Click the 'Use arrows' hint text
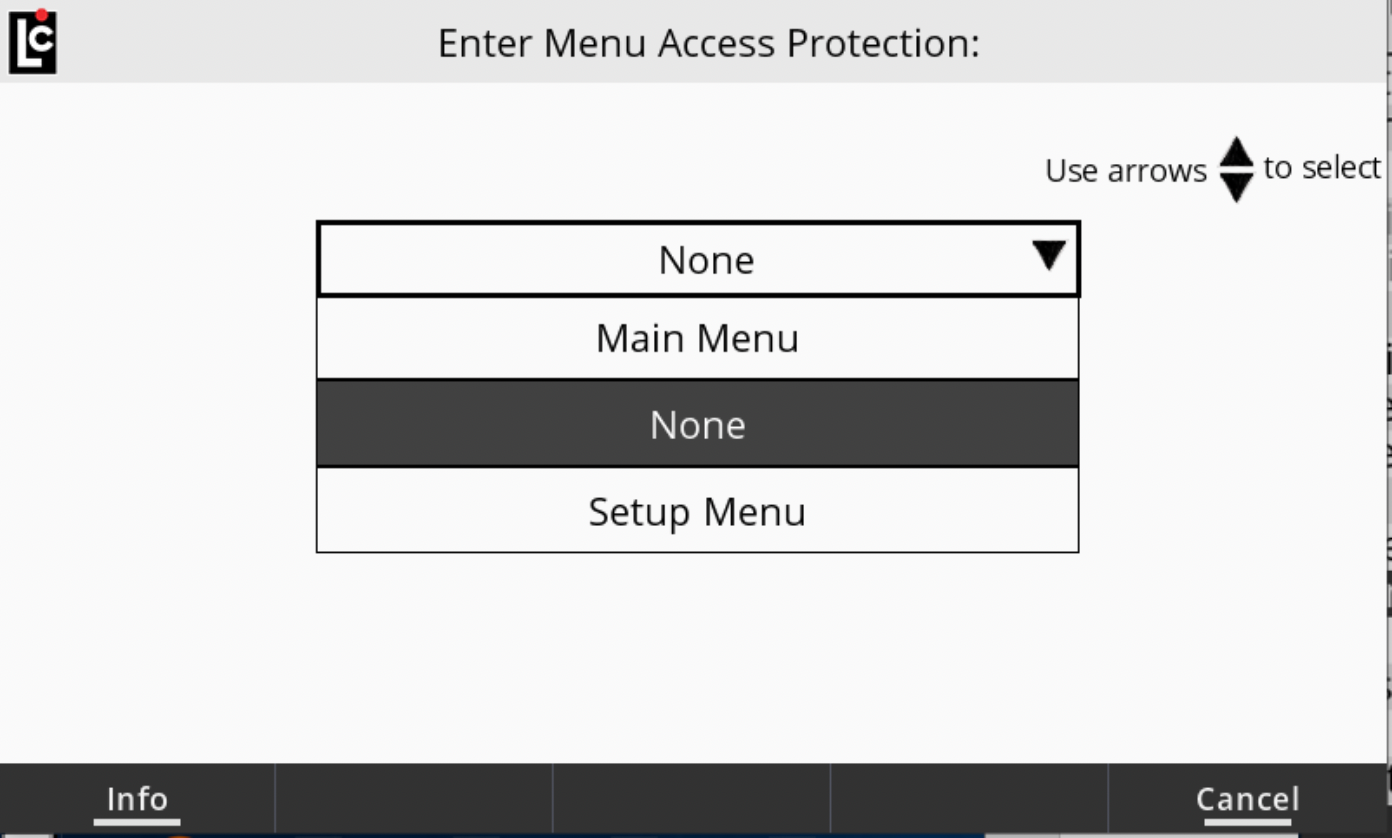This screenshot has height=838, width=1392. [1125, 171]
